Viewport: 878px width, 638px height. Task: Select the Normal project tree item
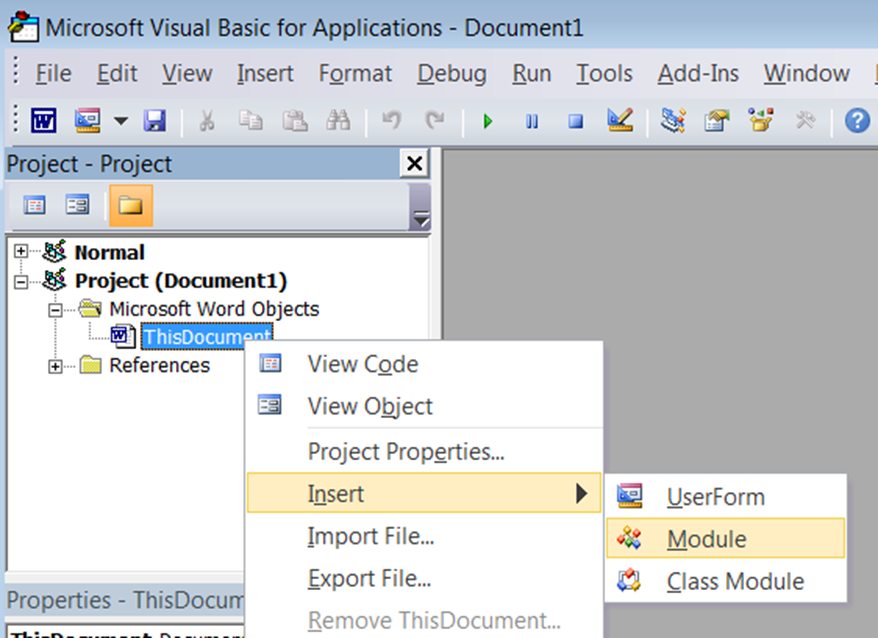click(110, 253)
